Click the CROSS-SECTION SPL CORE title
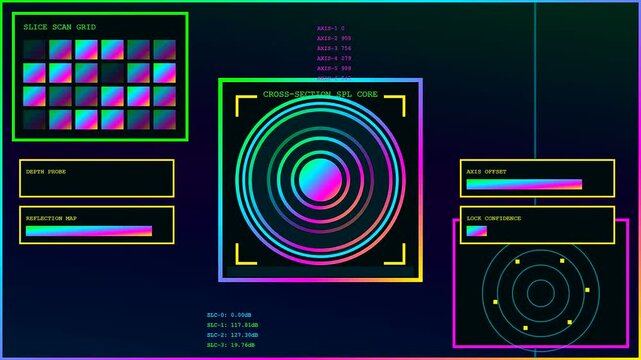This screenshot has height=360, width=641. click(x=320, y=94)
